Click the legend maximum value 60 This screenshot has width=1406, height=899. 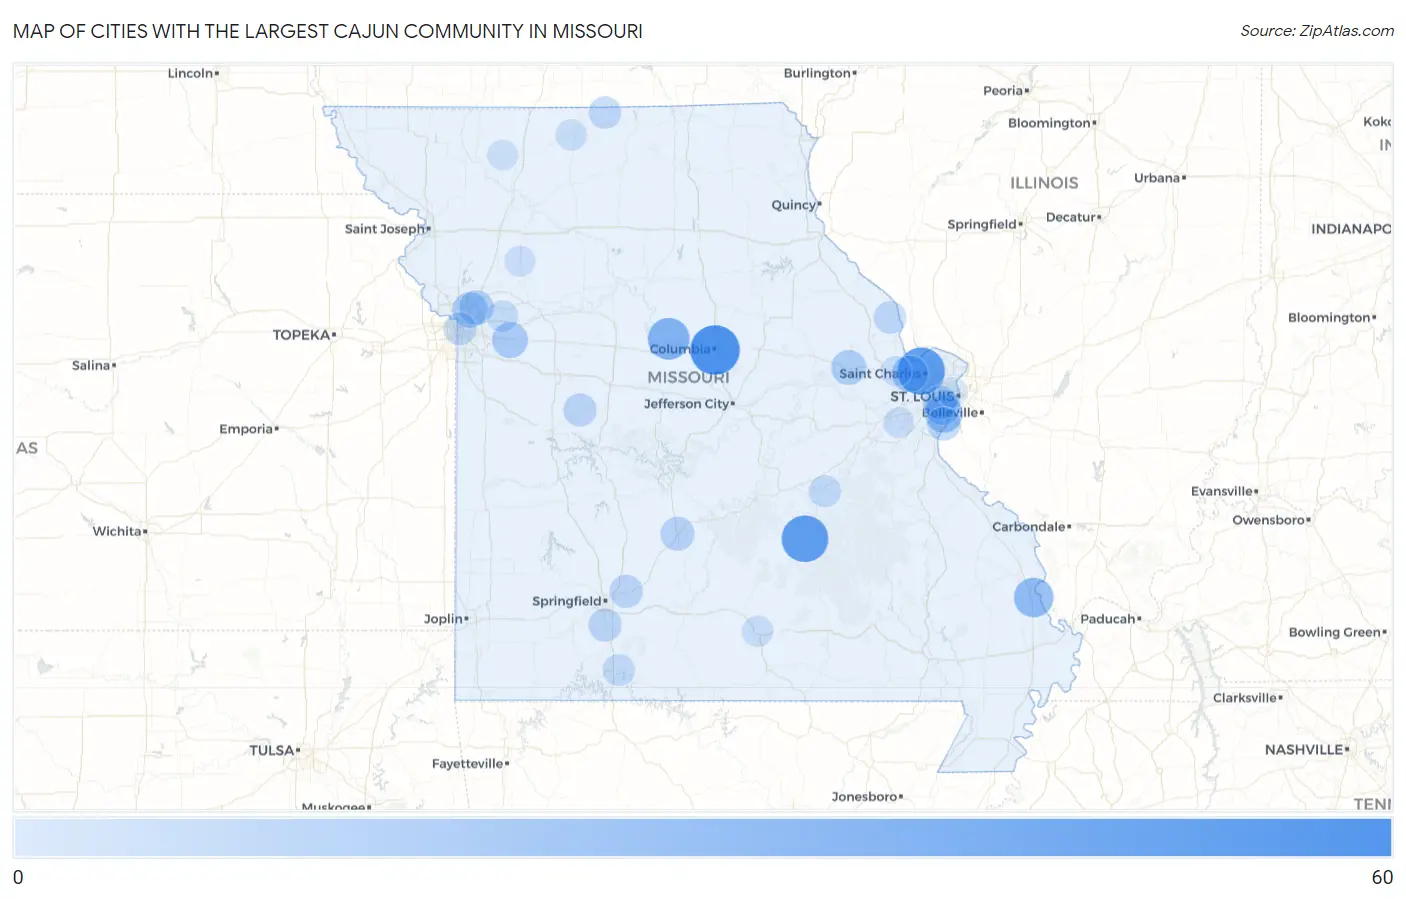(x=1382, y=877)
